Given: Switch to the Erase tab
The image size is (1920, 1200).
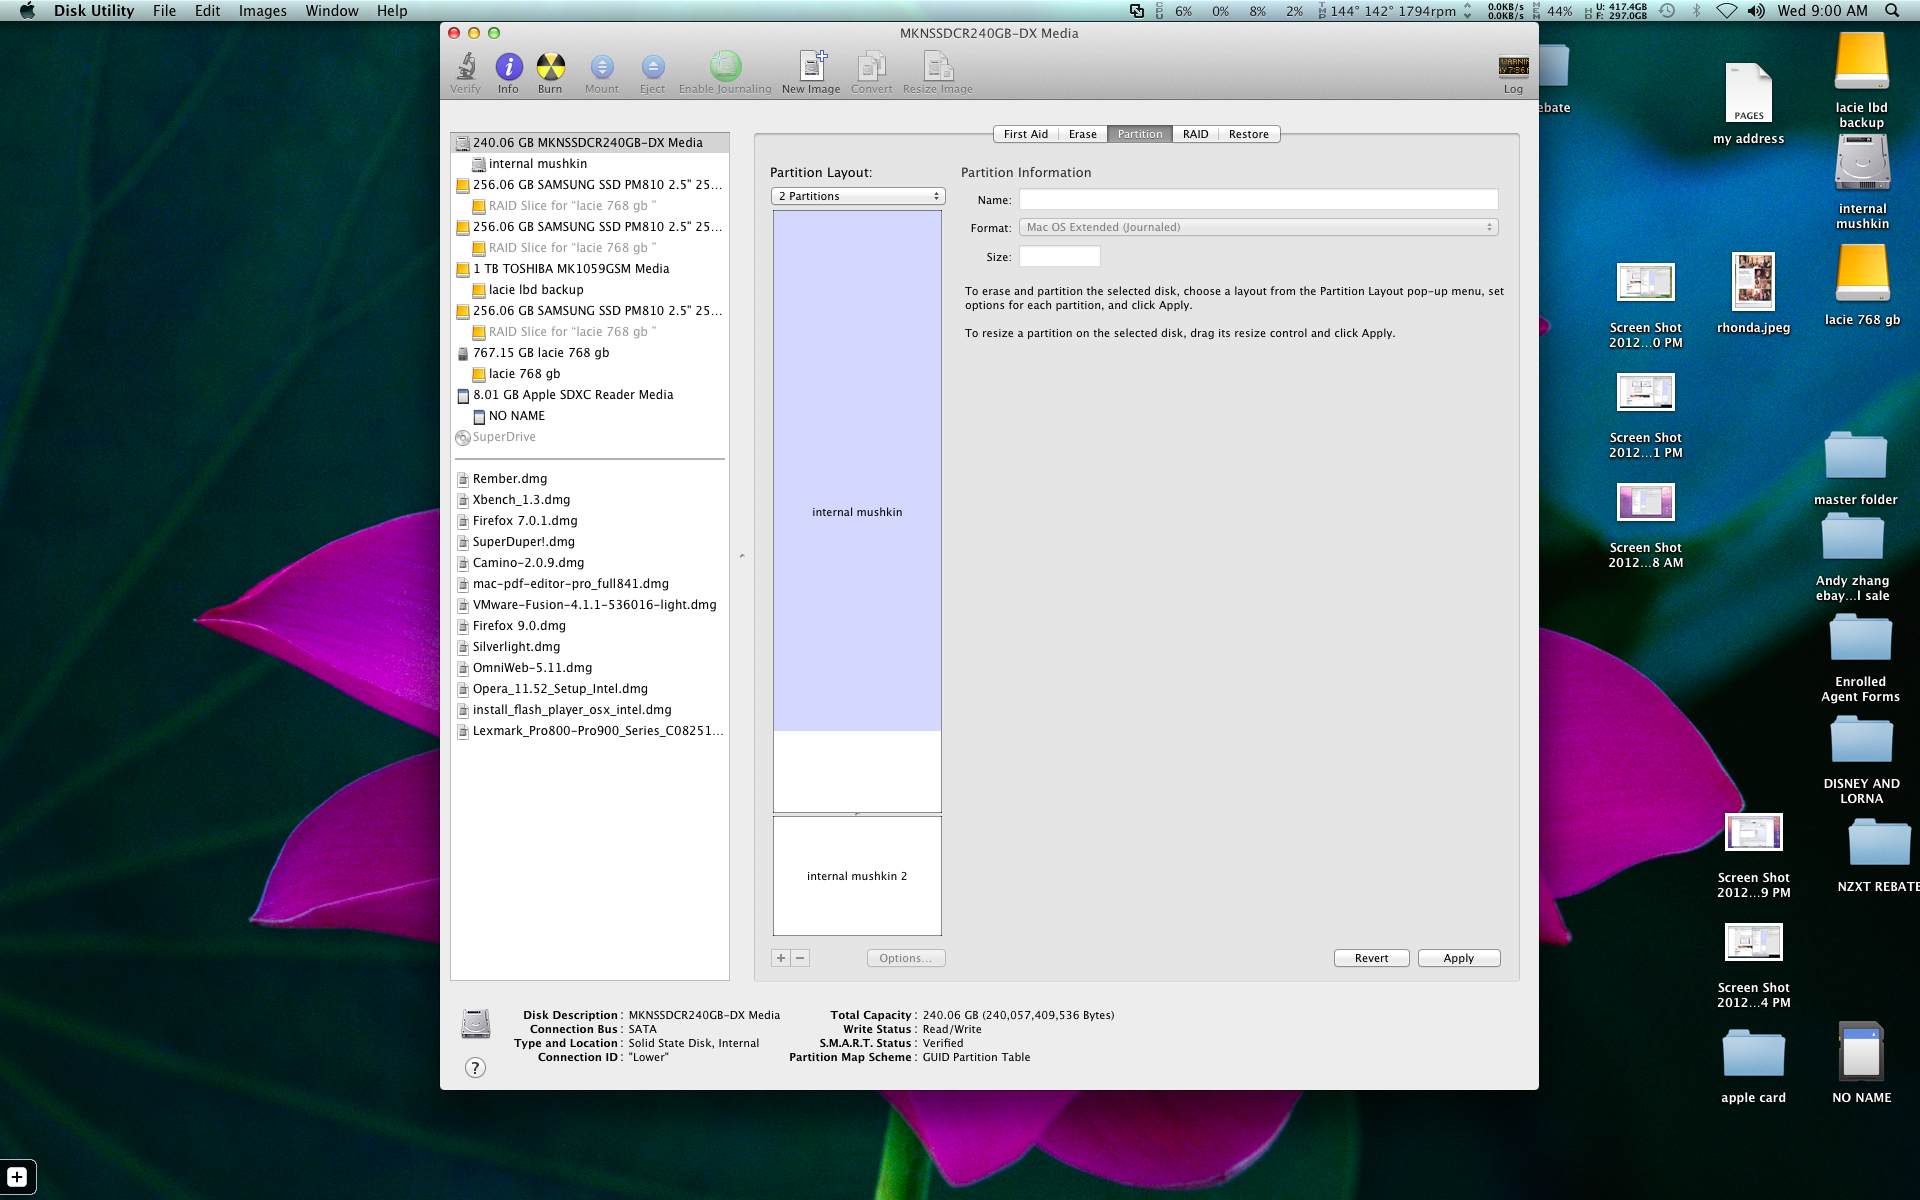Looking at the screenshot, I should 1082,134.
